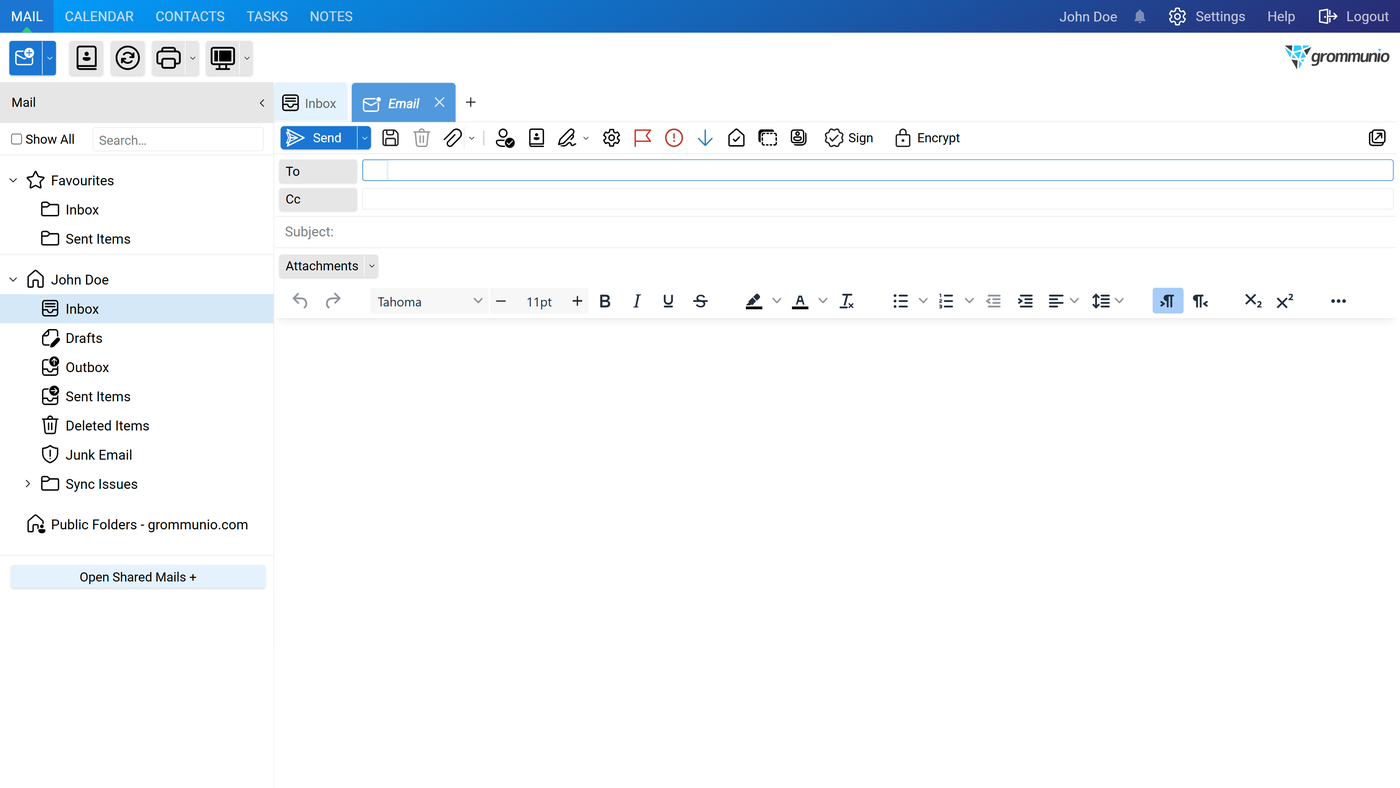This screenshot has height=788, width=1400.
Task: Apply superscript formatting
Action: 1285,301
